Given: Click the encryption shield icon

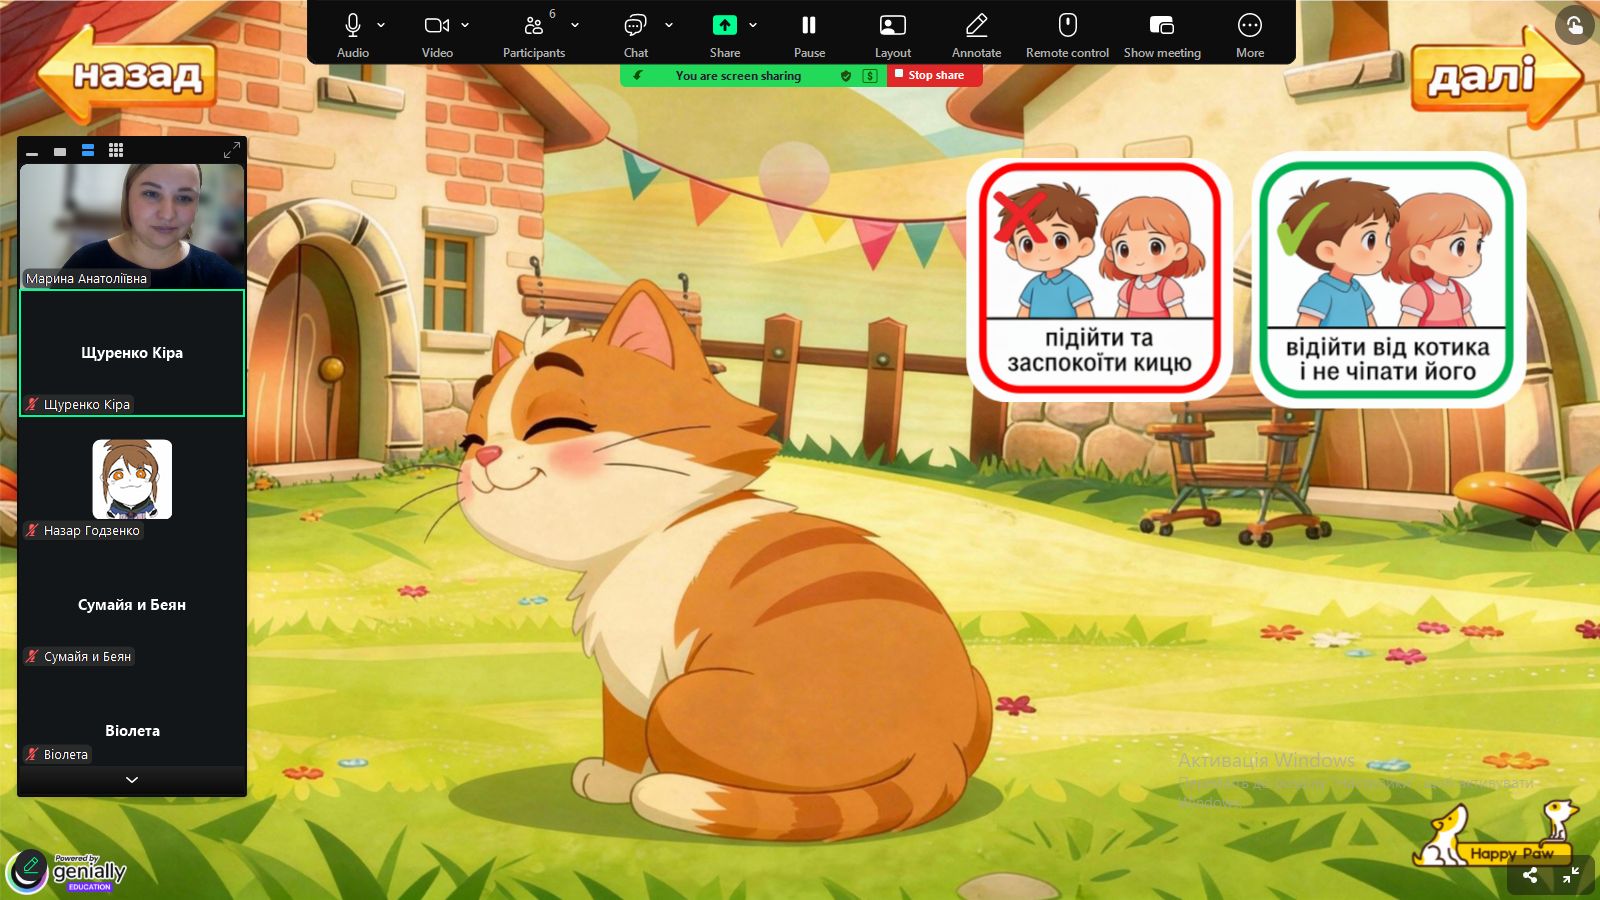Looking at the screenshot, I should 846,76.
